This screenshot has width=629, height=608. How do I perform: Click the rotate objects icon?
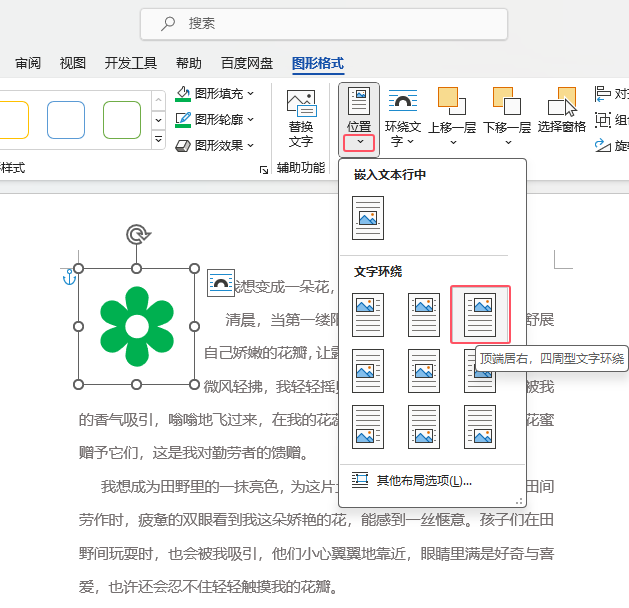pyautogui.click(x=602, y=145)
